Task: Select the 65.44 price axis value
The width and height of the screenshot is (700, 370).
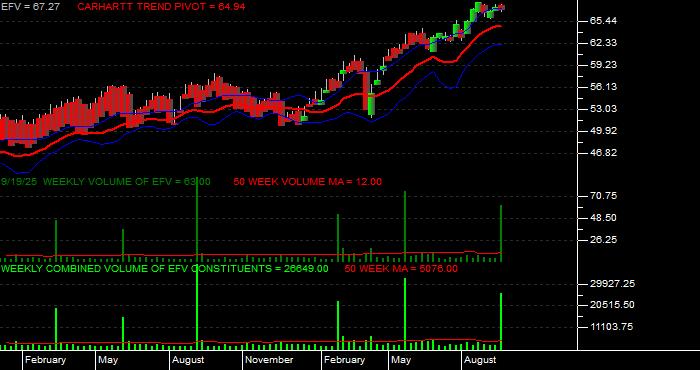Action: (x=603, y=21)
